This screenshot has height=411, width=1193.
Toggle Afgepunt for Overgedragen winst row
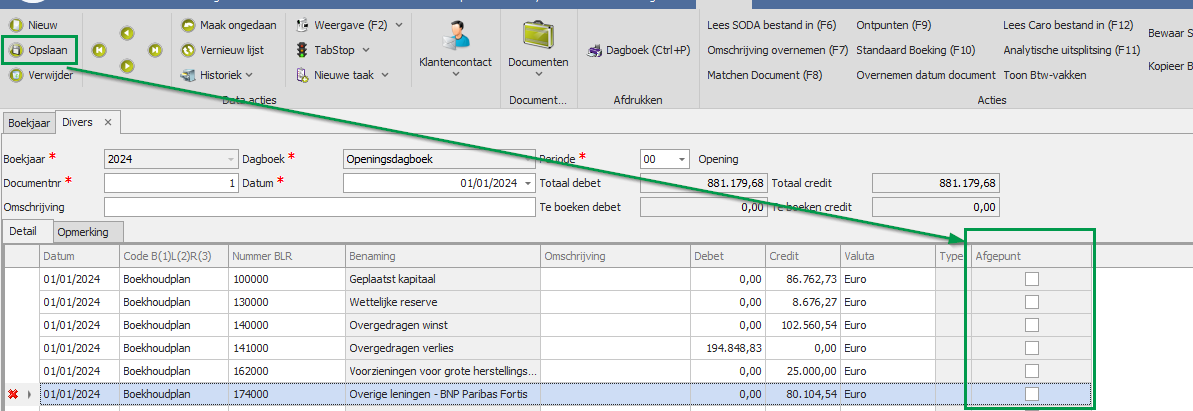[1031, 325]
